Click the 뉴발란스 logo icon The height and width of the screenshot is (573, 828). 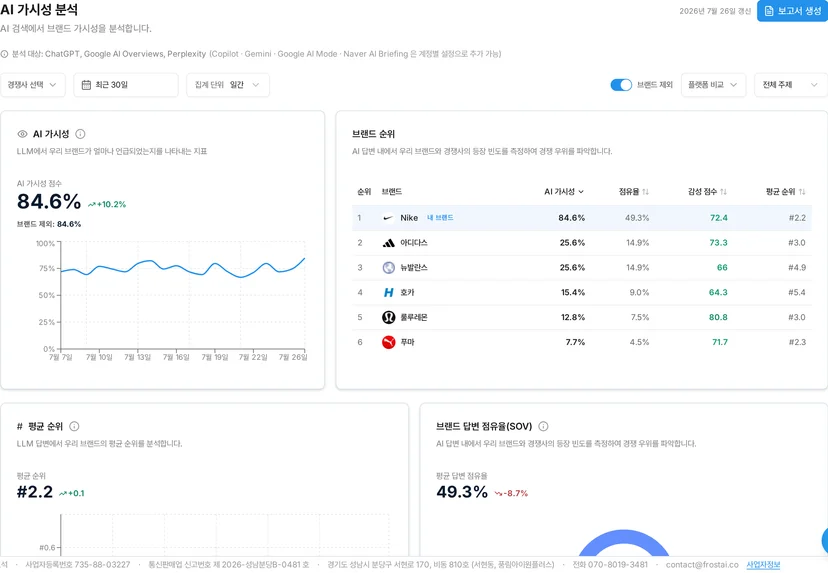tap(388, 268)
